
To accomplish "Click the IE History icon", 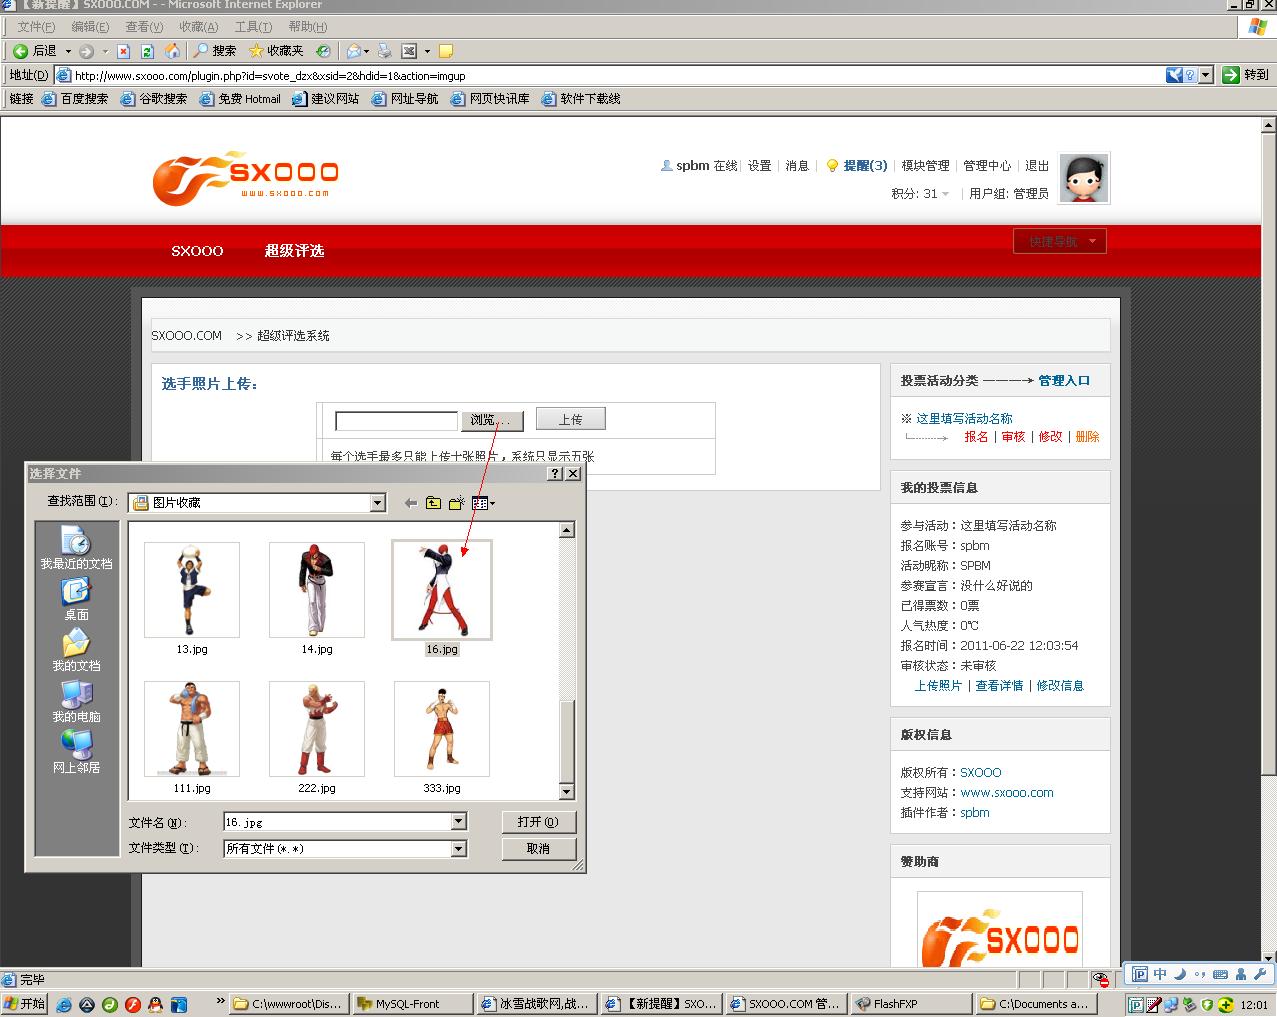I will [x=323, y=51].
